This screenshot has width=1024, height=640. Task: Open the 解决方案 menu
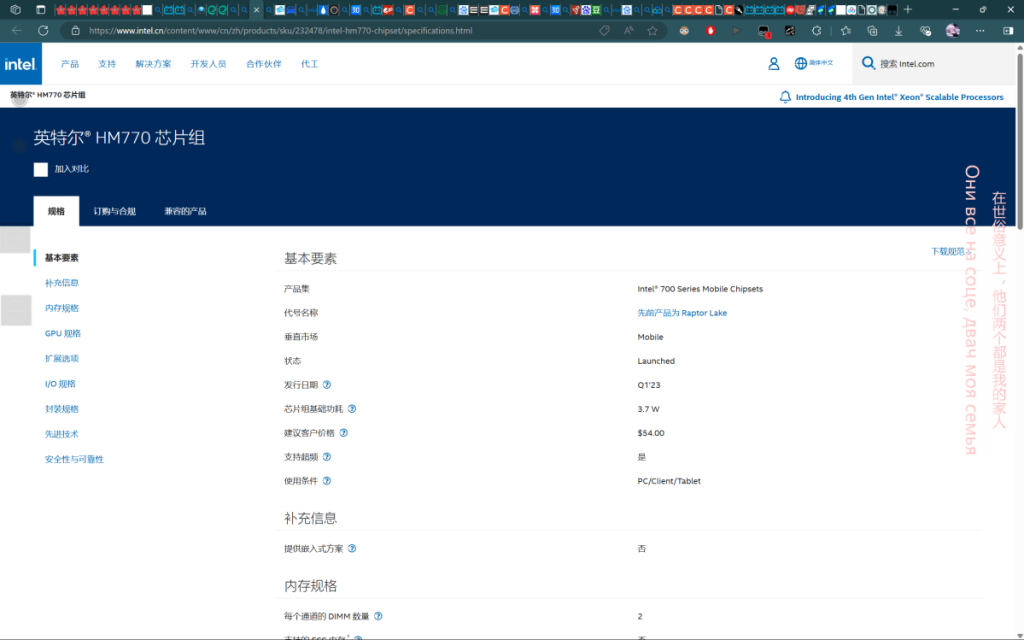[x=153, y=64]
